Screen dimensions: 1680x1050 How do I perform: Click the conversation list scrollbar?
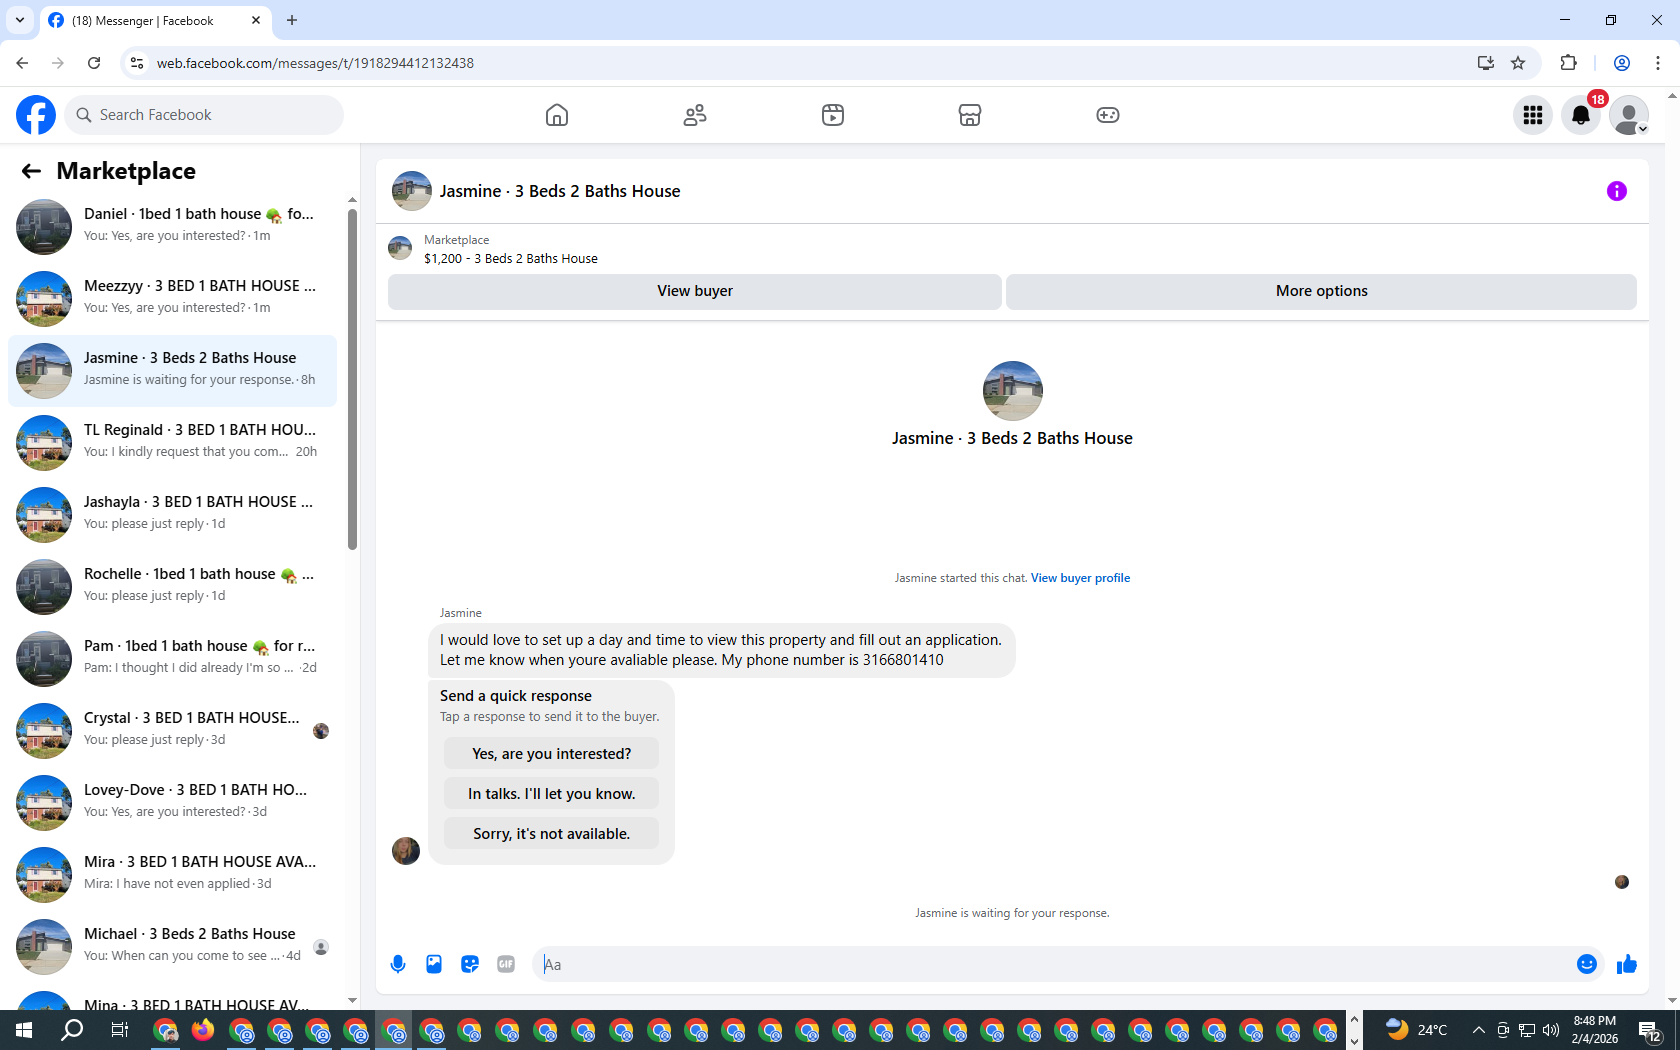pyautogui.click(x=352, y=380)
